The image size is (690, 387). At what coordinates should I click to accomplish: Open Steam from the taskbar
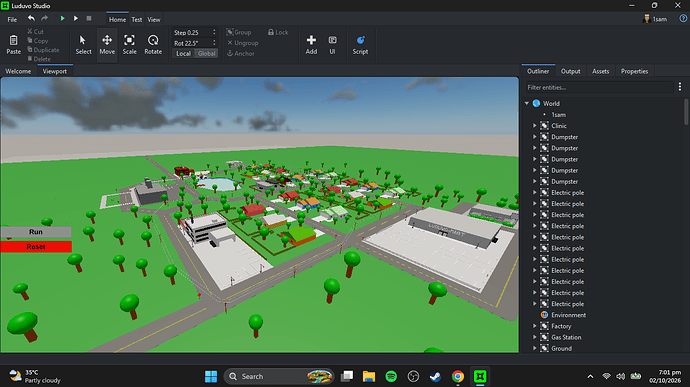click(x=435, y=376)
